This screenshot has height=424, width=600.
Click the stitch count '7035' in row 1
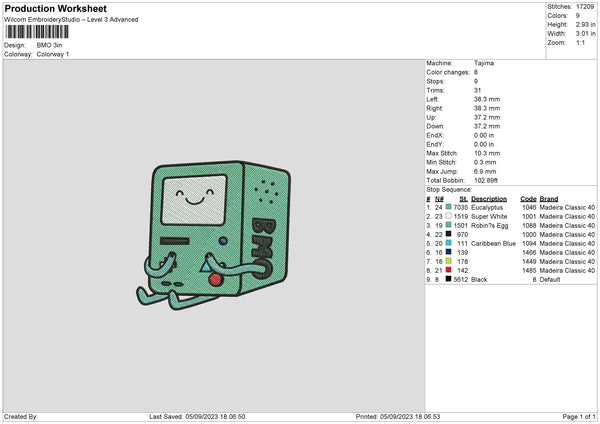point(461,207)
